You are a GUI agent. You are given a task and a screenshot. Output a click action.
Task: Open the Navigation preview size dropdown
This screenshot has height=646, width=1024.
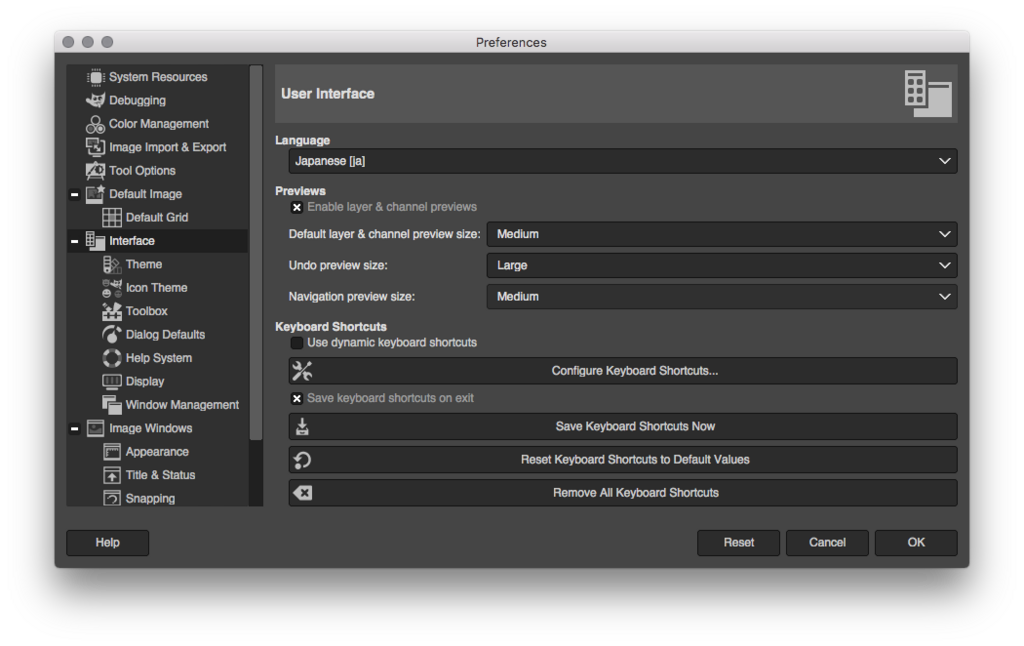point(722,297)
